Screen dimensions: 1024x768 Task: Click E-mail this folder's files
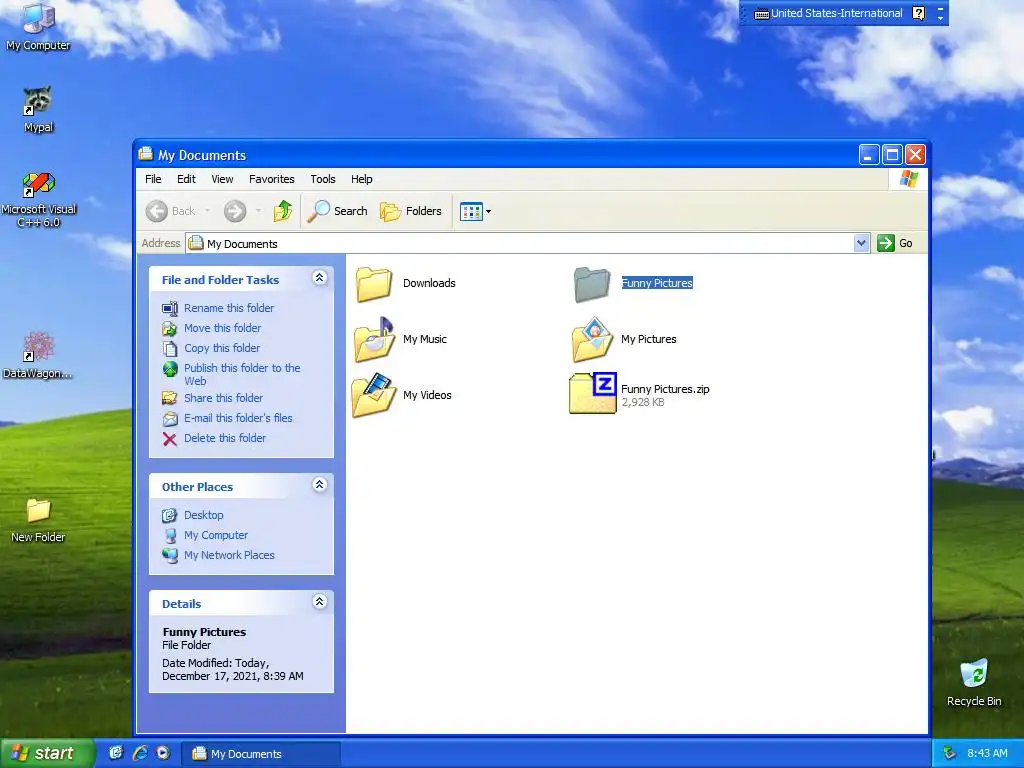point(238,418)
